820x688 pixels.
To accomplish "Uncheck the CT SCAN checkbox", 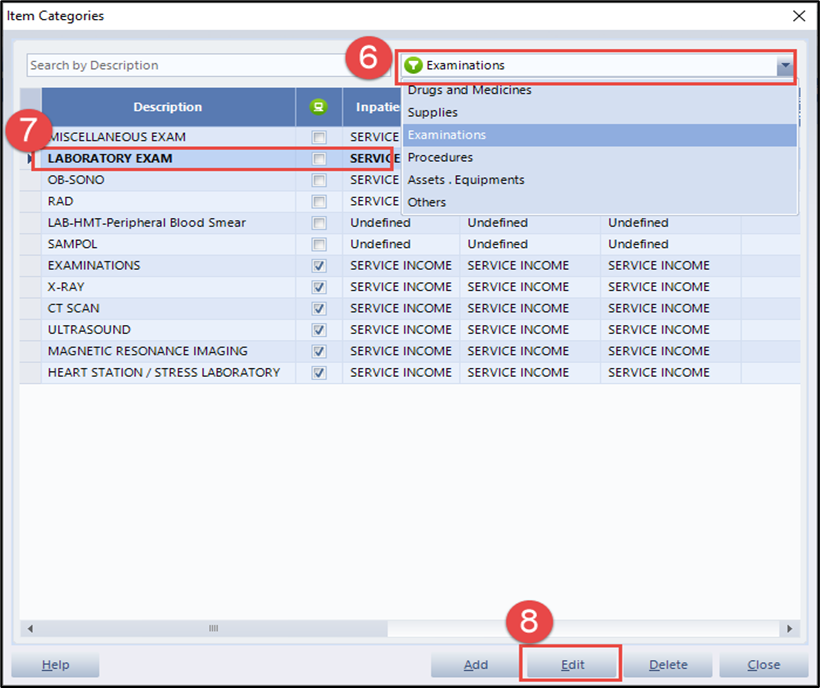I will 319,309.
